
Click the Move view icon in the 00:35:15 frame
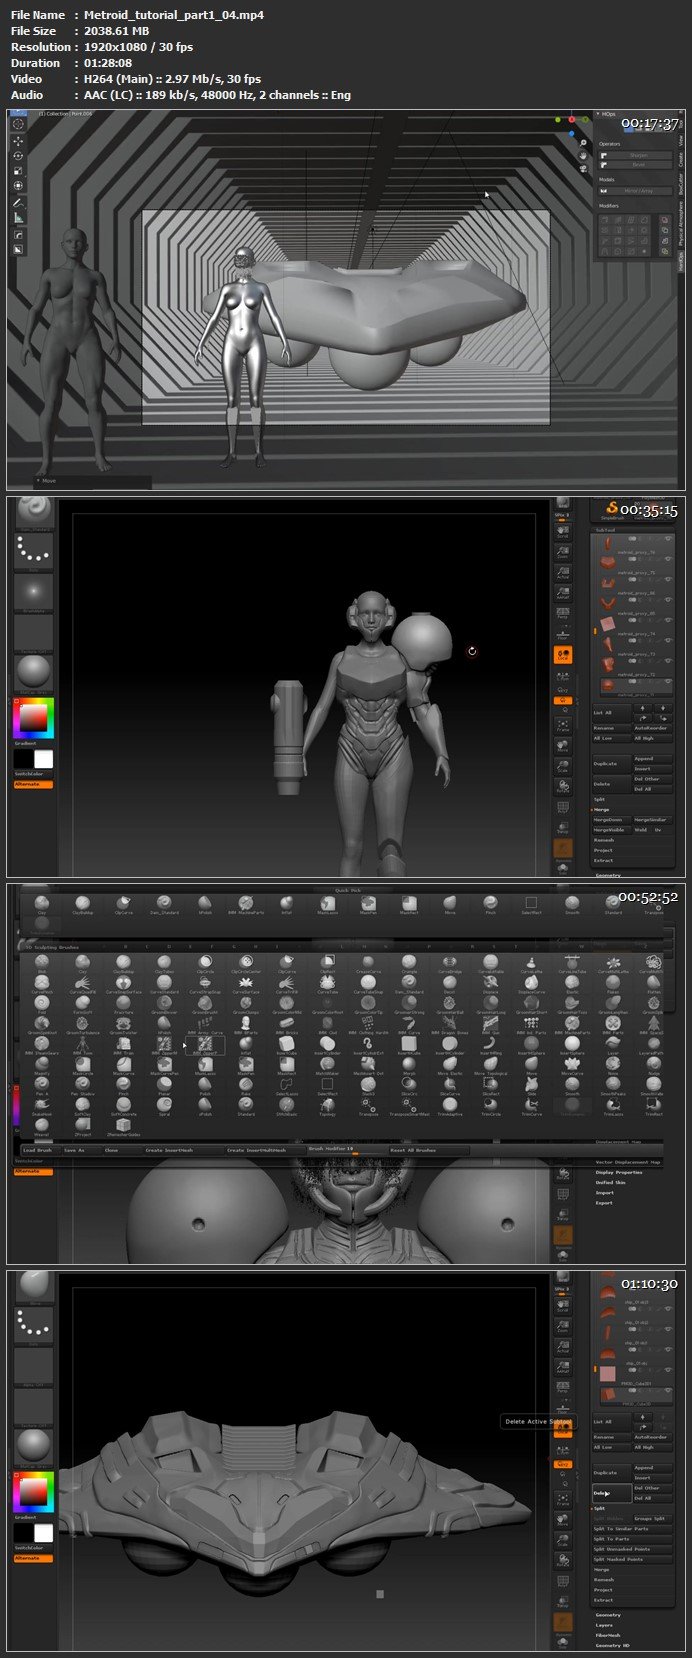(x=562, y=747)
